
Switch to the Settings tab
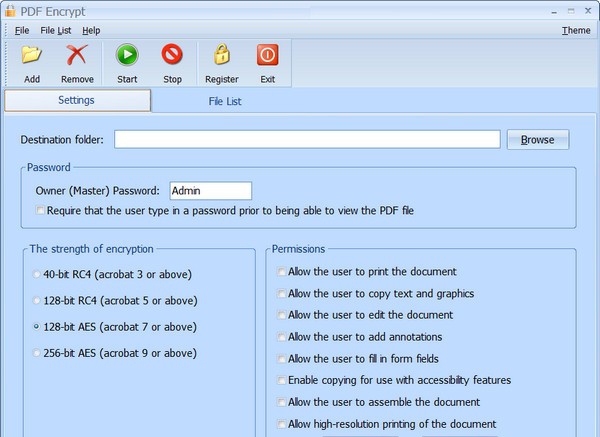click(x=78, y=100)
